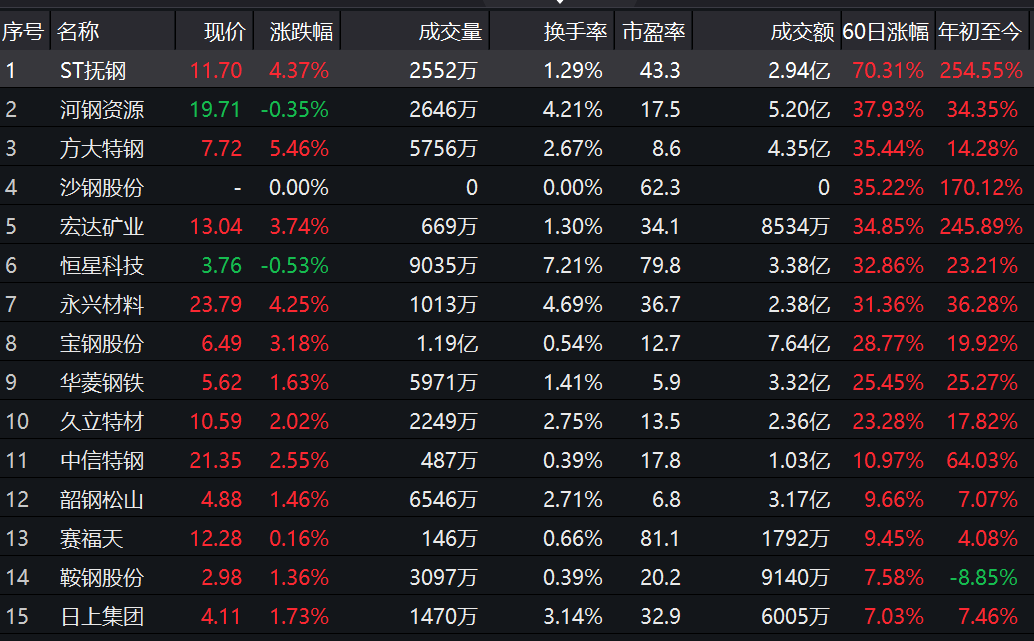Sort by the 成交额 column header

pos(802,32)
